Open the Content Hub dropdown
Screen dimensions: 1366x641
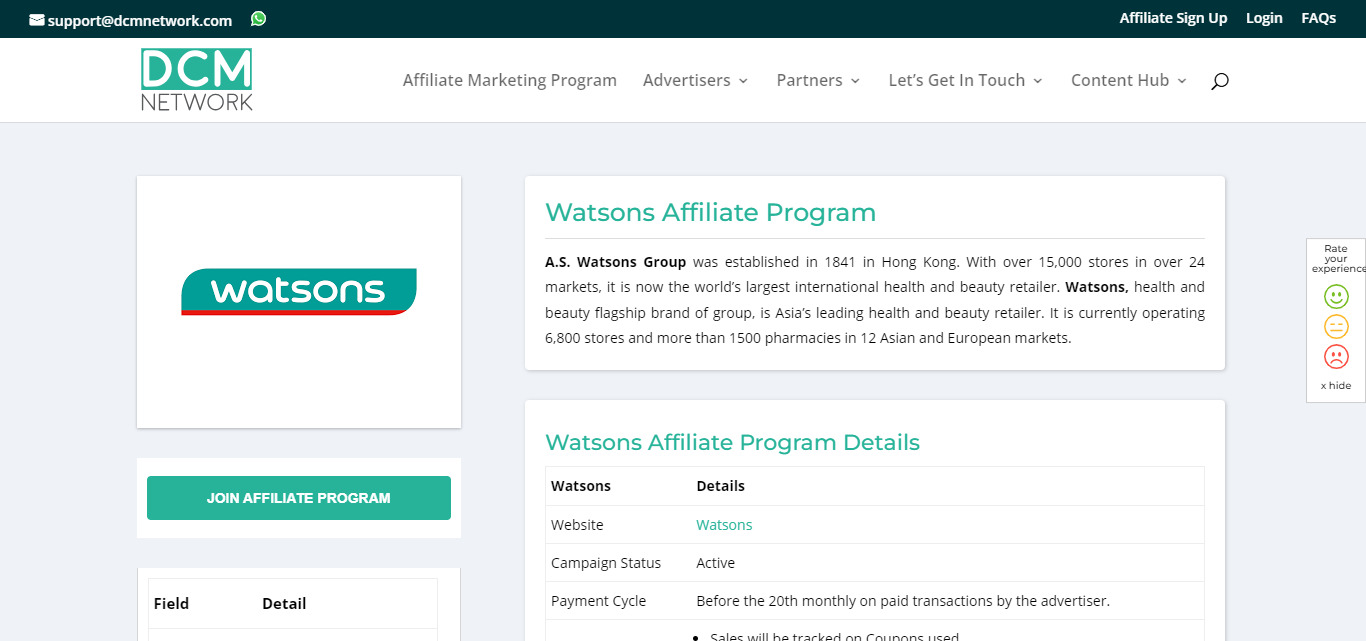[x=1121, y=80]
